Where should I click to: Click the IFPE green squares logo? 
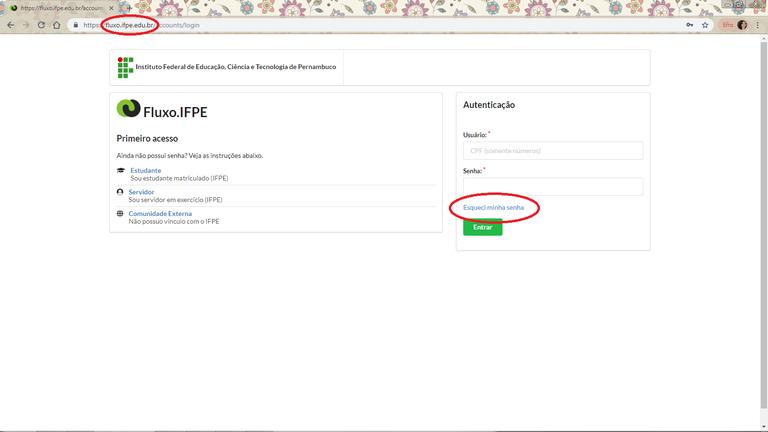(125, 68)
